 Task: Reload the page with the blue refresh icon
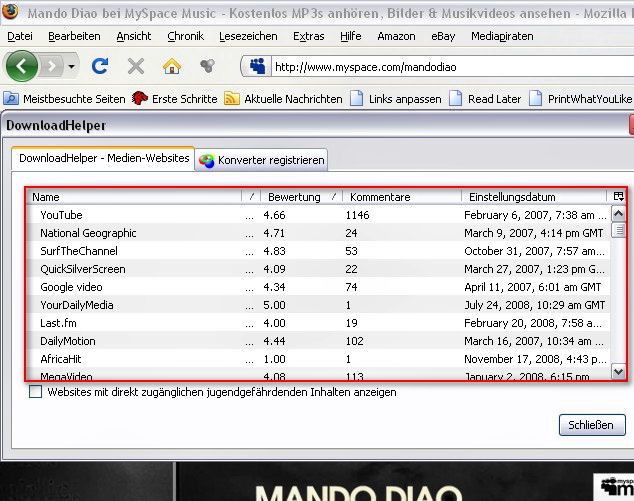(x=99, y=66)
